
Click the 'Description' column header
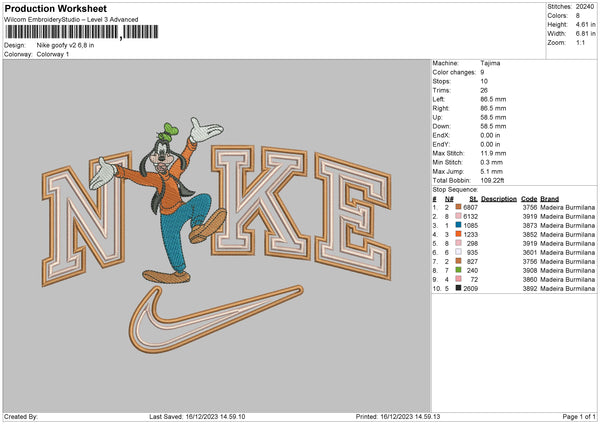tap(499, 199)
